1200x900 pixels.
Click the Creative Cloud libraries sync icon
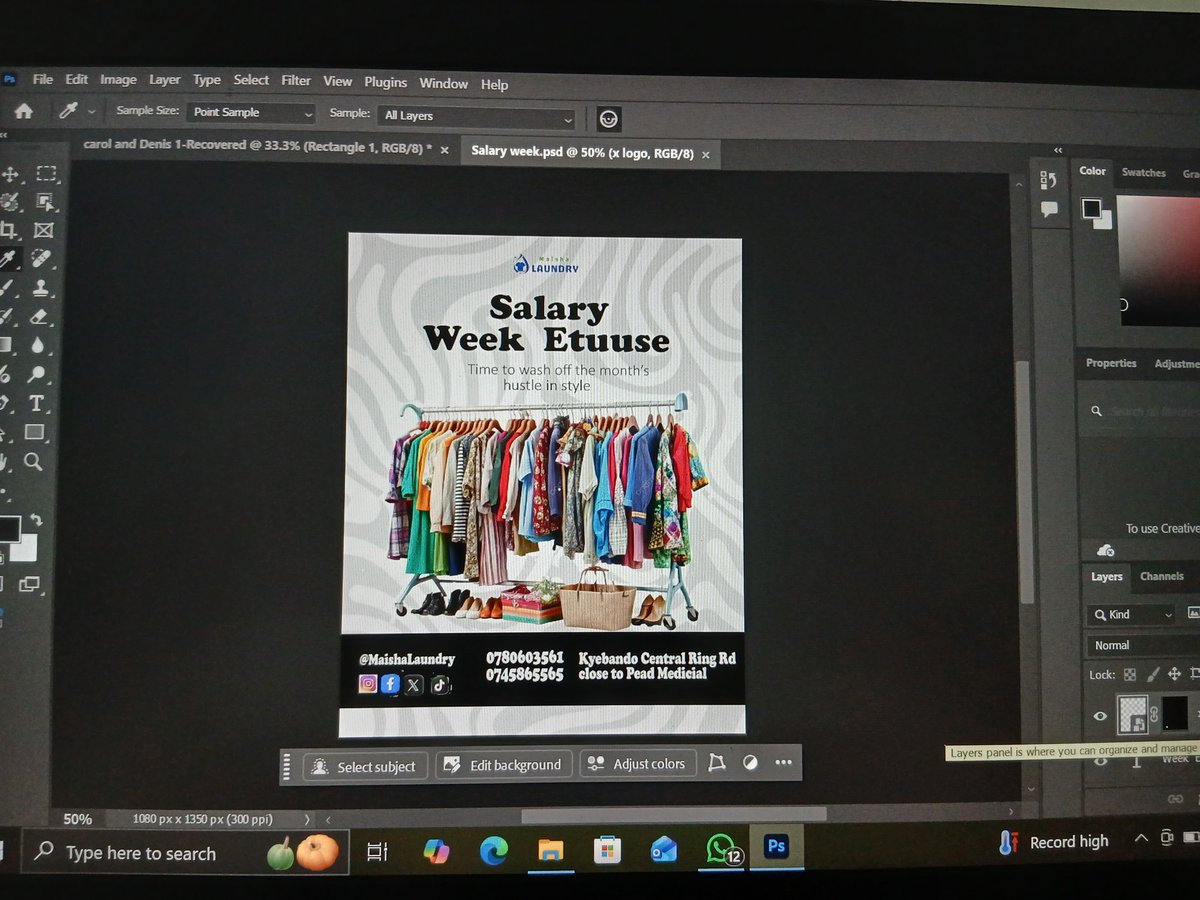point(1105,550)
